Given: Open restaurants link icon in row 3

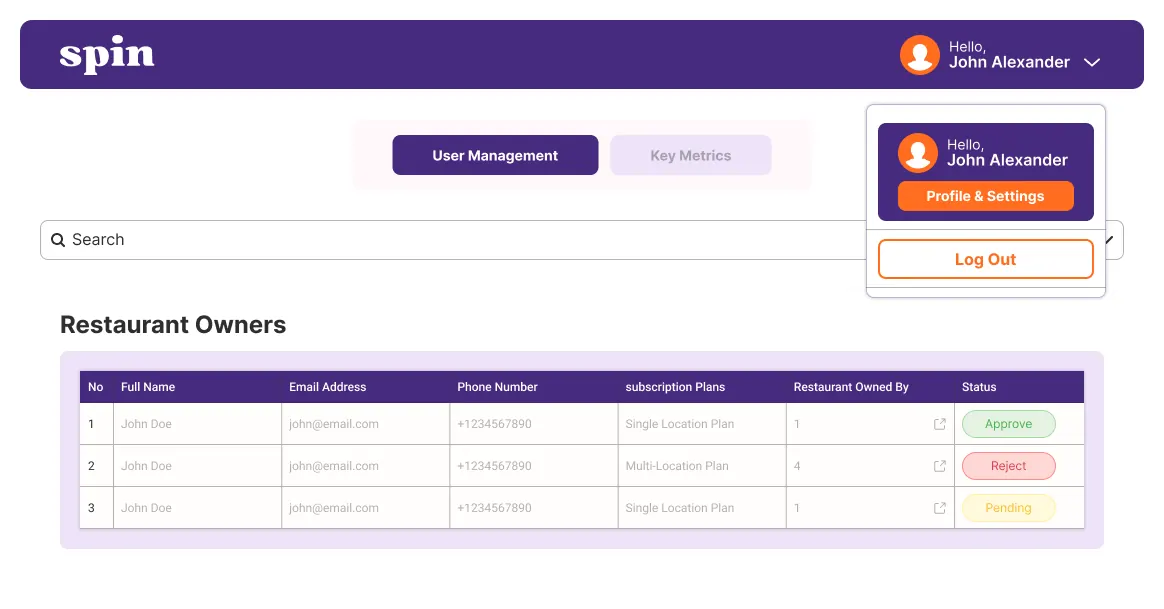Looking at the screenshot, I should tap(940, 508).
